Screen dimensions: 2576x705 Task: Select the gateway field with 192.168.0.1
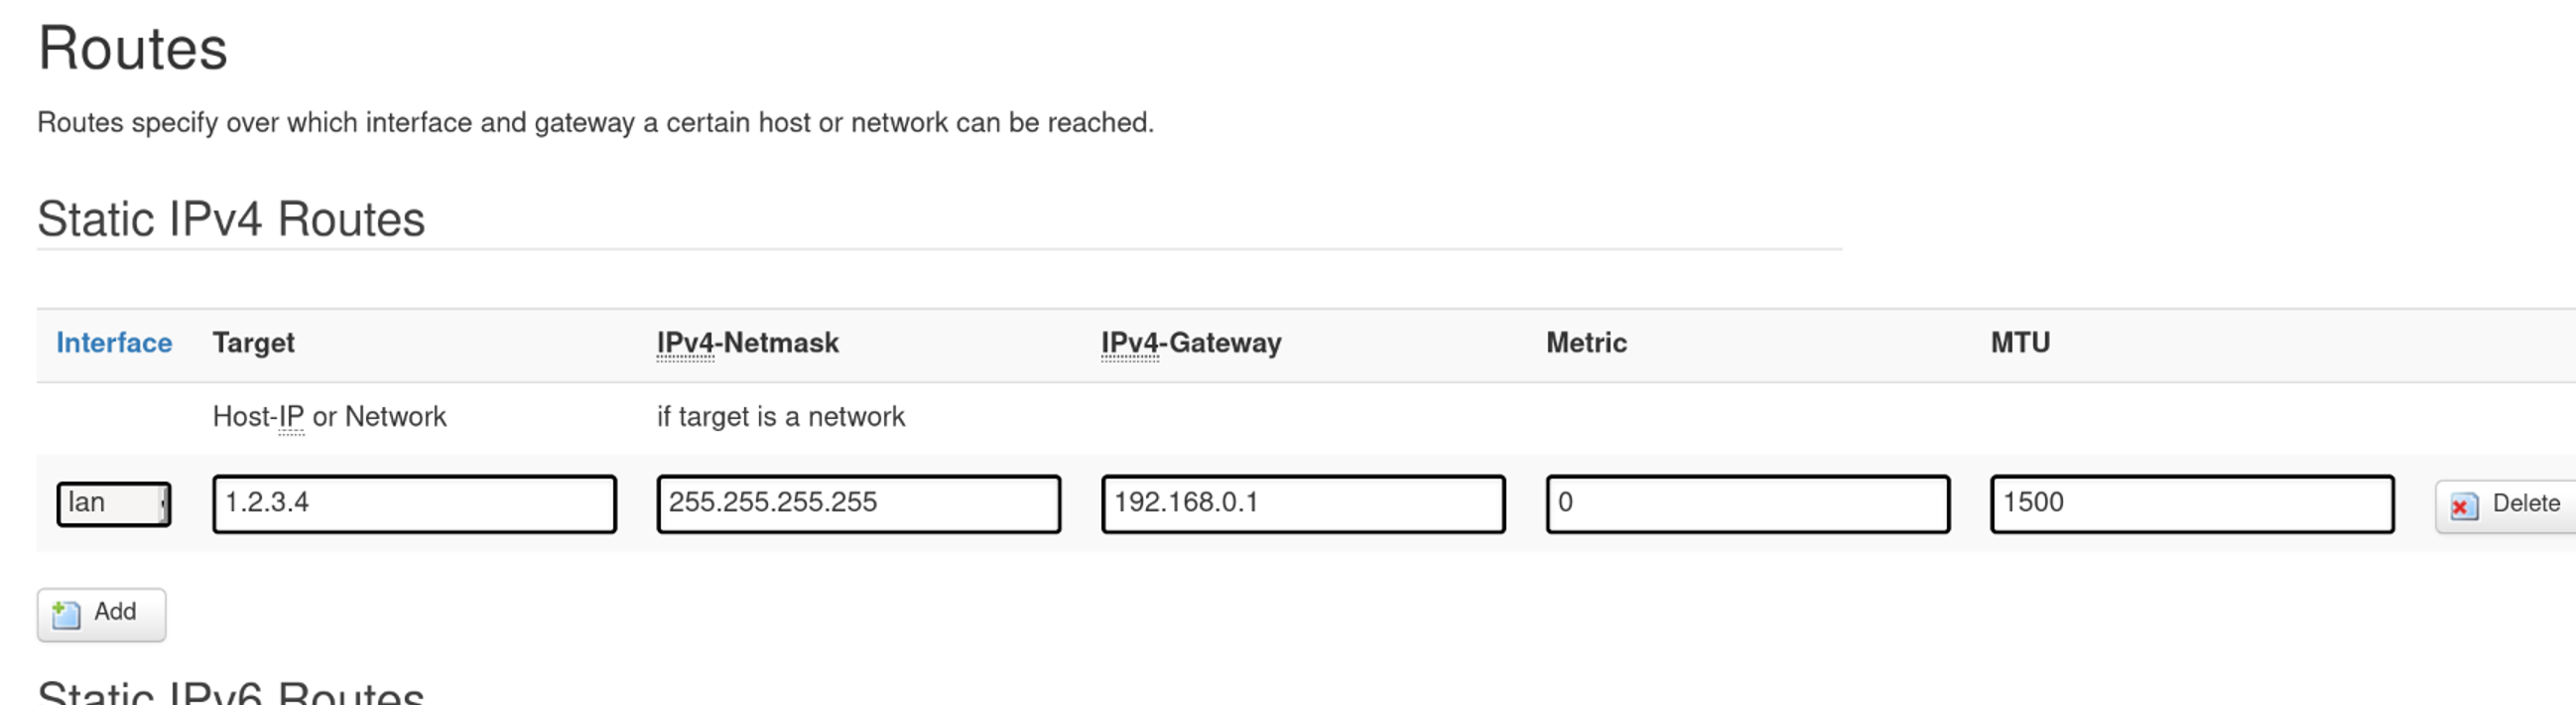[1302, 503]
